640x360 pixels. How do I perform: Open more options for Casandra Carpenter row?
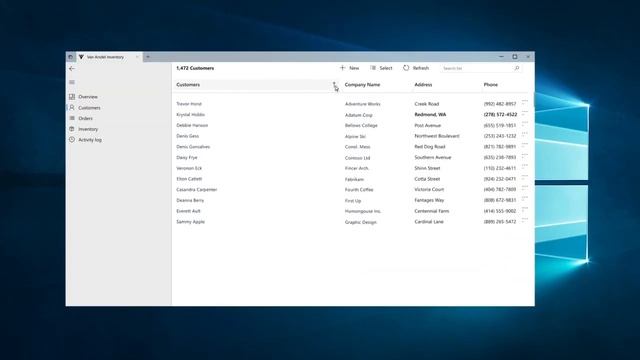coord(525,187)
